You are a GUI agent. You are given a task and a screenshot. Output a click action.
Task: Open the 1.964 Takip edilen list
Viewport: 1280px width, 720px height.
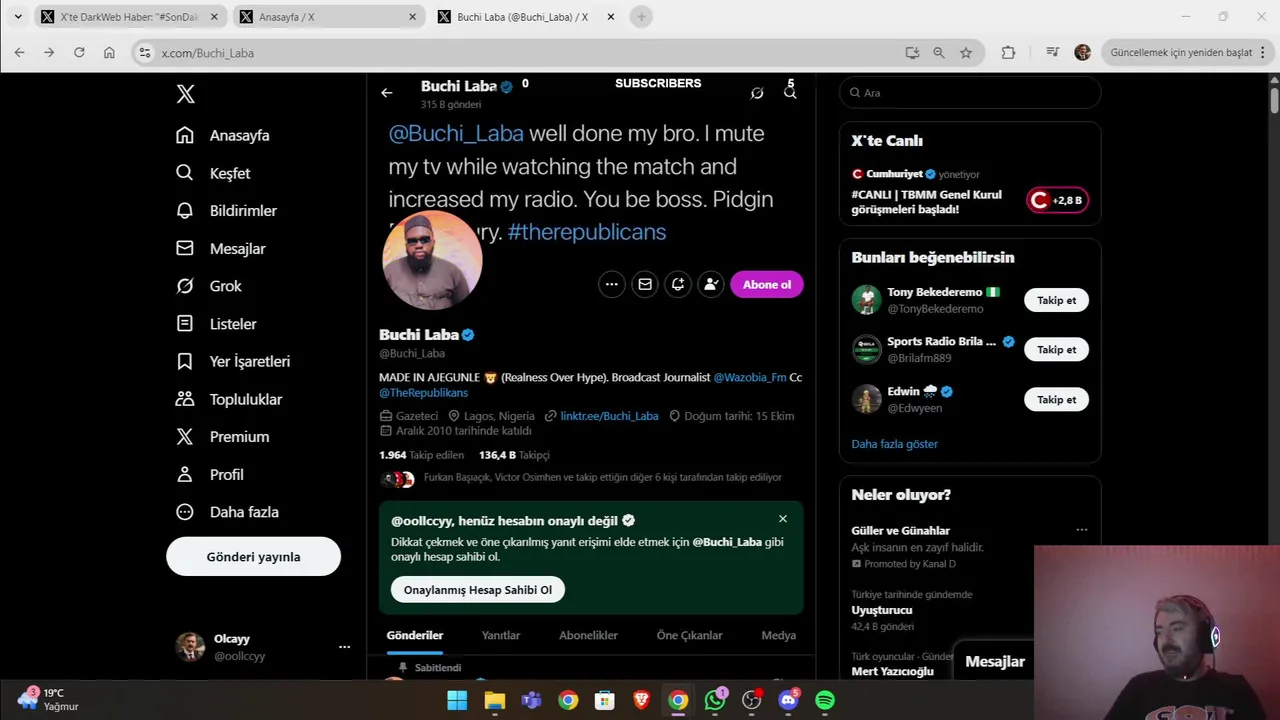click(421, 455)
